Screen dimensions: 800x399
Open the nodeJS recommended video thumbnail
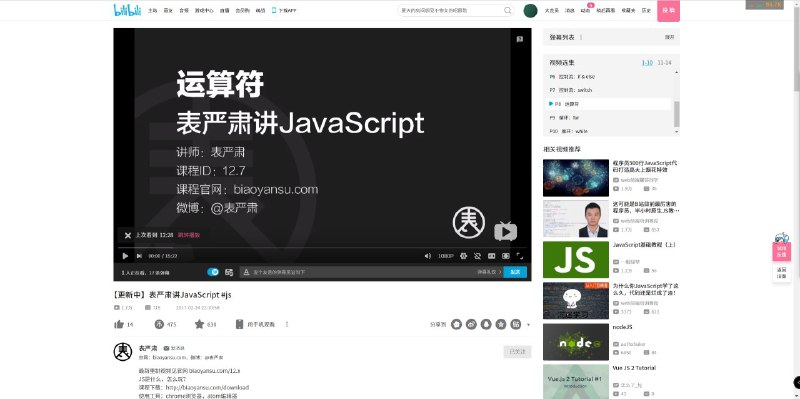pos(576,342)
